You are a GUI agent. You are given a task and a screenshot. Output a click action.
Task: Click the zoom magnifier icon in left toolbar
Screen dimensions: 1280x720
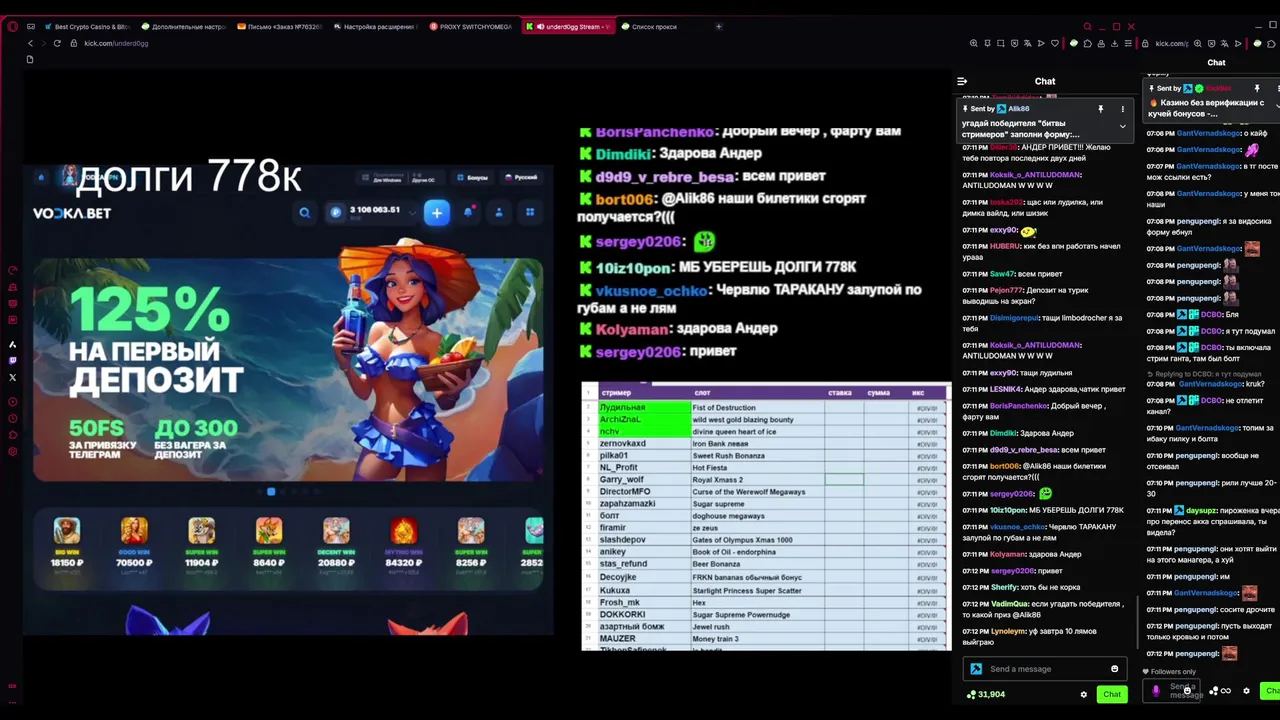(974, 43)
